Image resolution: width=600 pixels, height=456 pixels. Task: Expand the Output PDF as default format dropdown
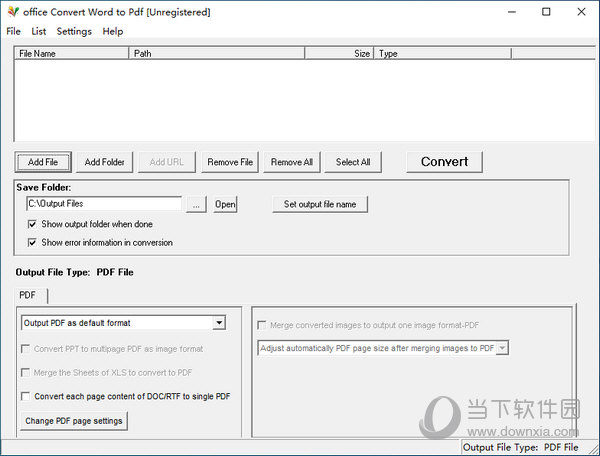click(219, 323)
